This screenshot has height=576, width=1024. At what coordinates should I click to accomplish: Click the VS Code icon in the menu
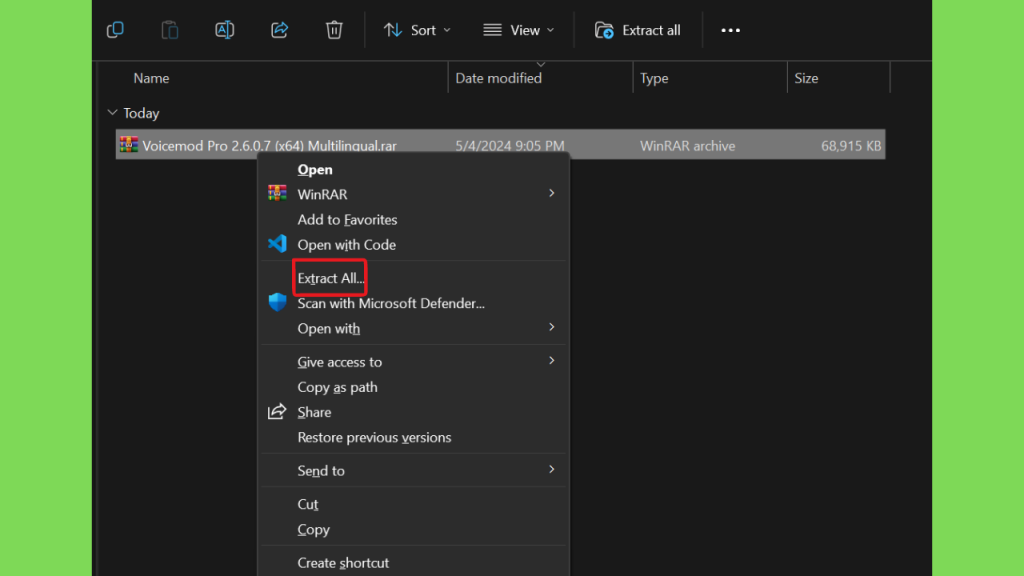(x=278, y=244)
